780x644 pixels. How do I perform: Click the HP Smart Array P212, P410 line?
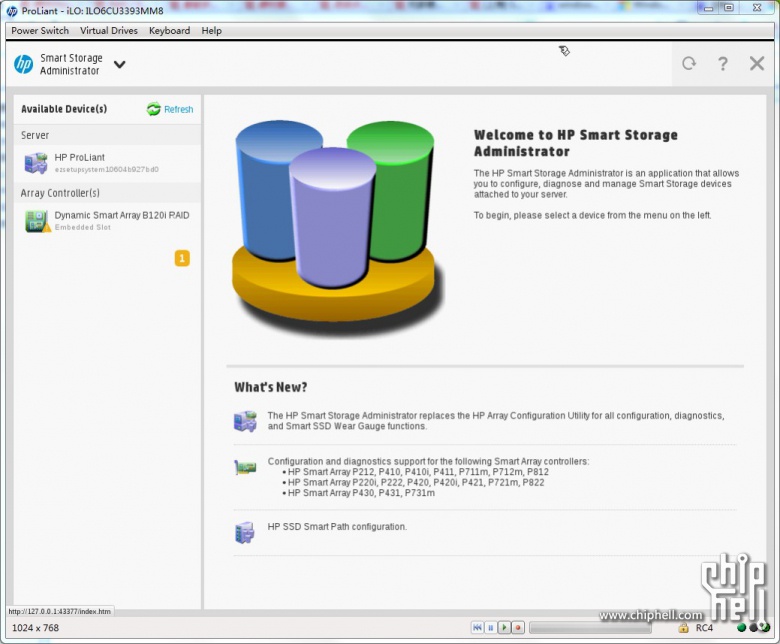pos(418,472)
